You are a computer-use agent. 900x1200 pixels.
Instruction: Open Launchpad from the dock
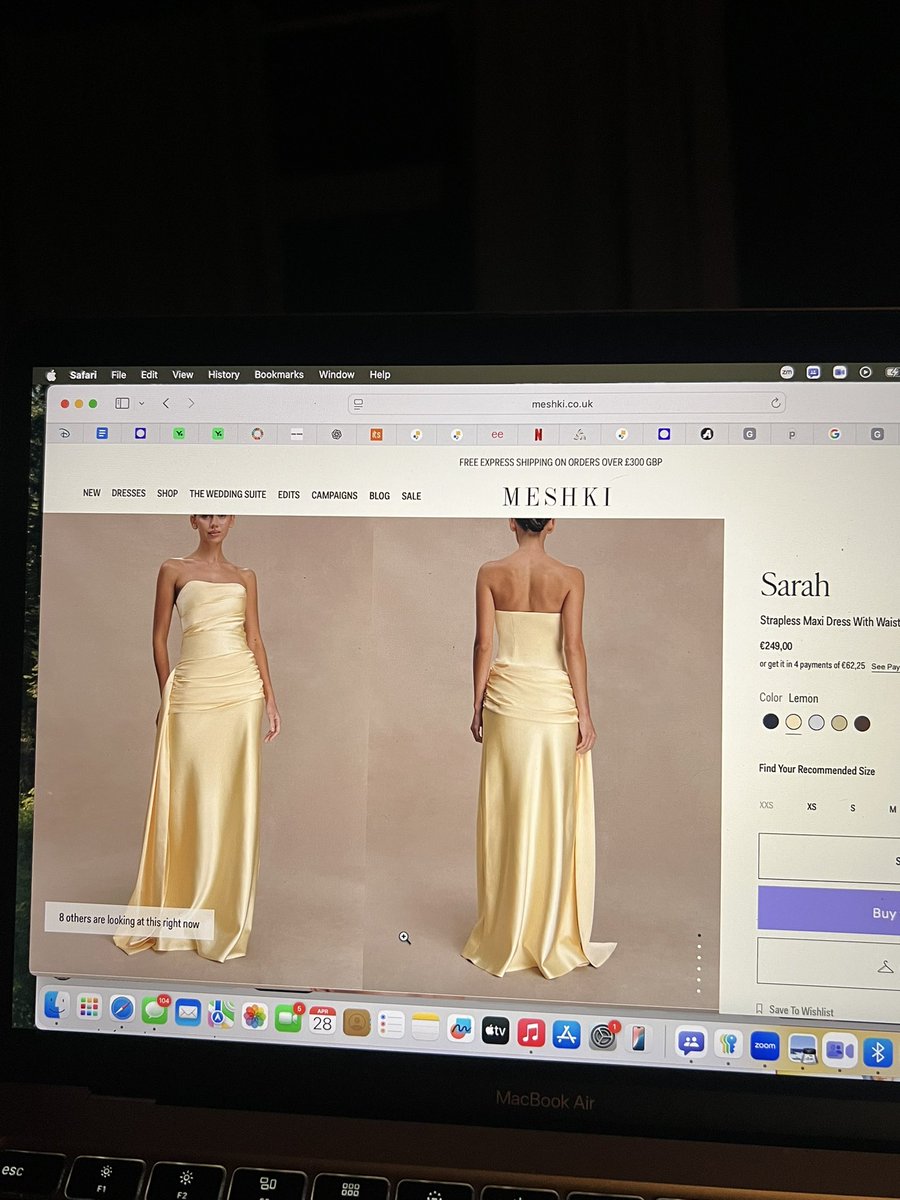(x=89, y=1006)
